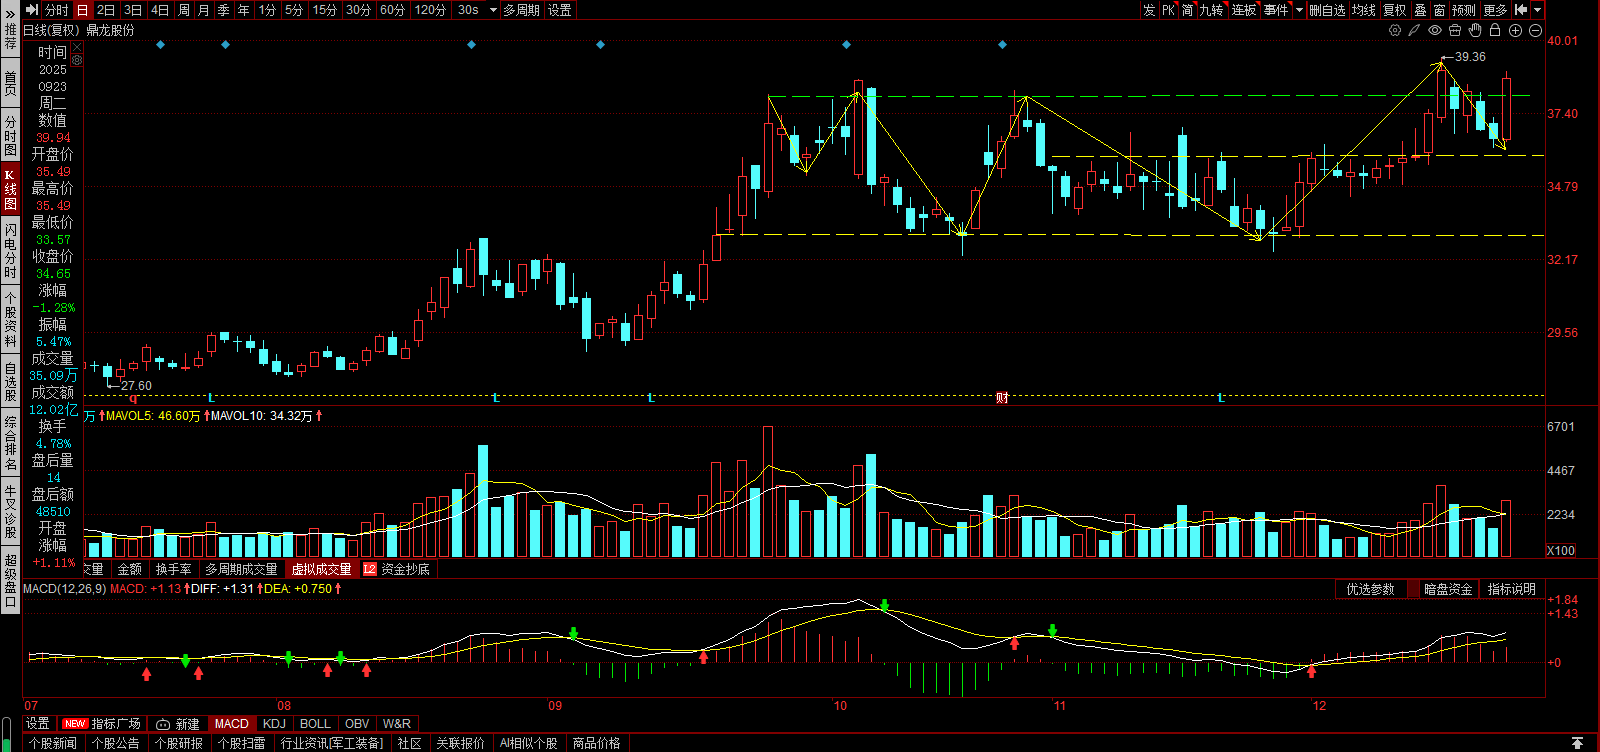Toggle the eye visibility icon on chart
This screenshot has width=1600, height=752.
[1435, 30]
